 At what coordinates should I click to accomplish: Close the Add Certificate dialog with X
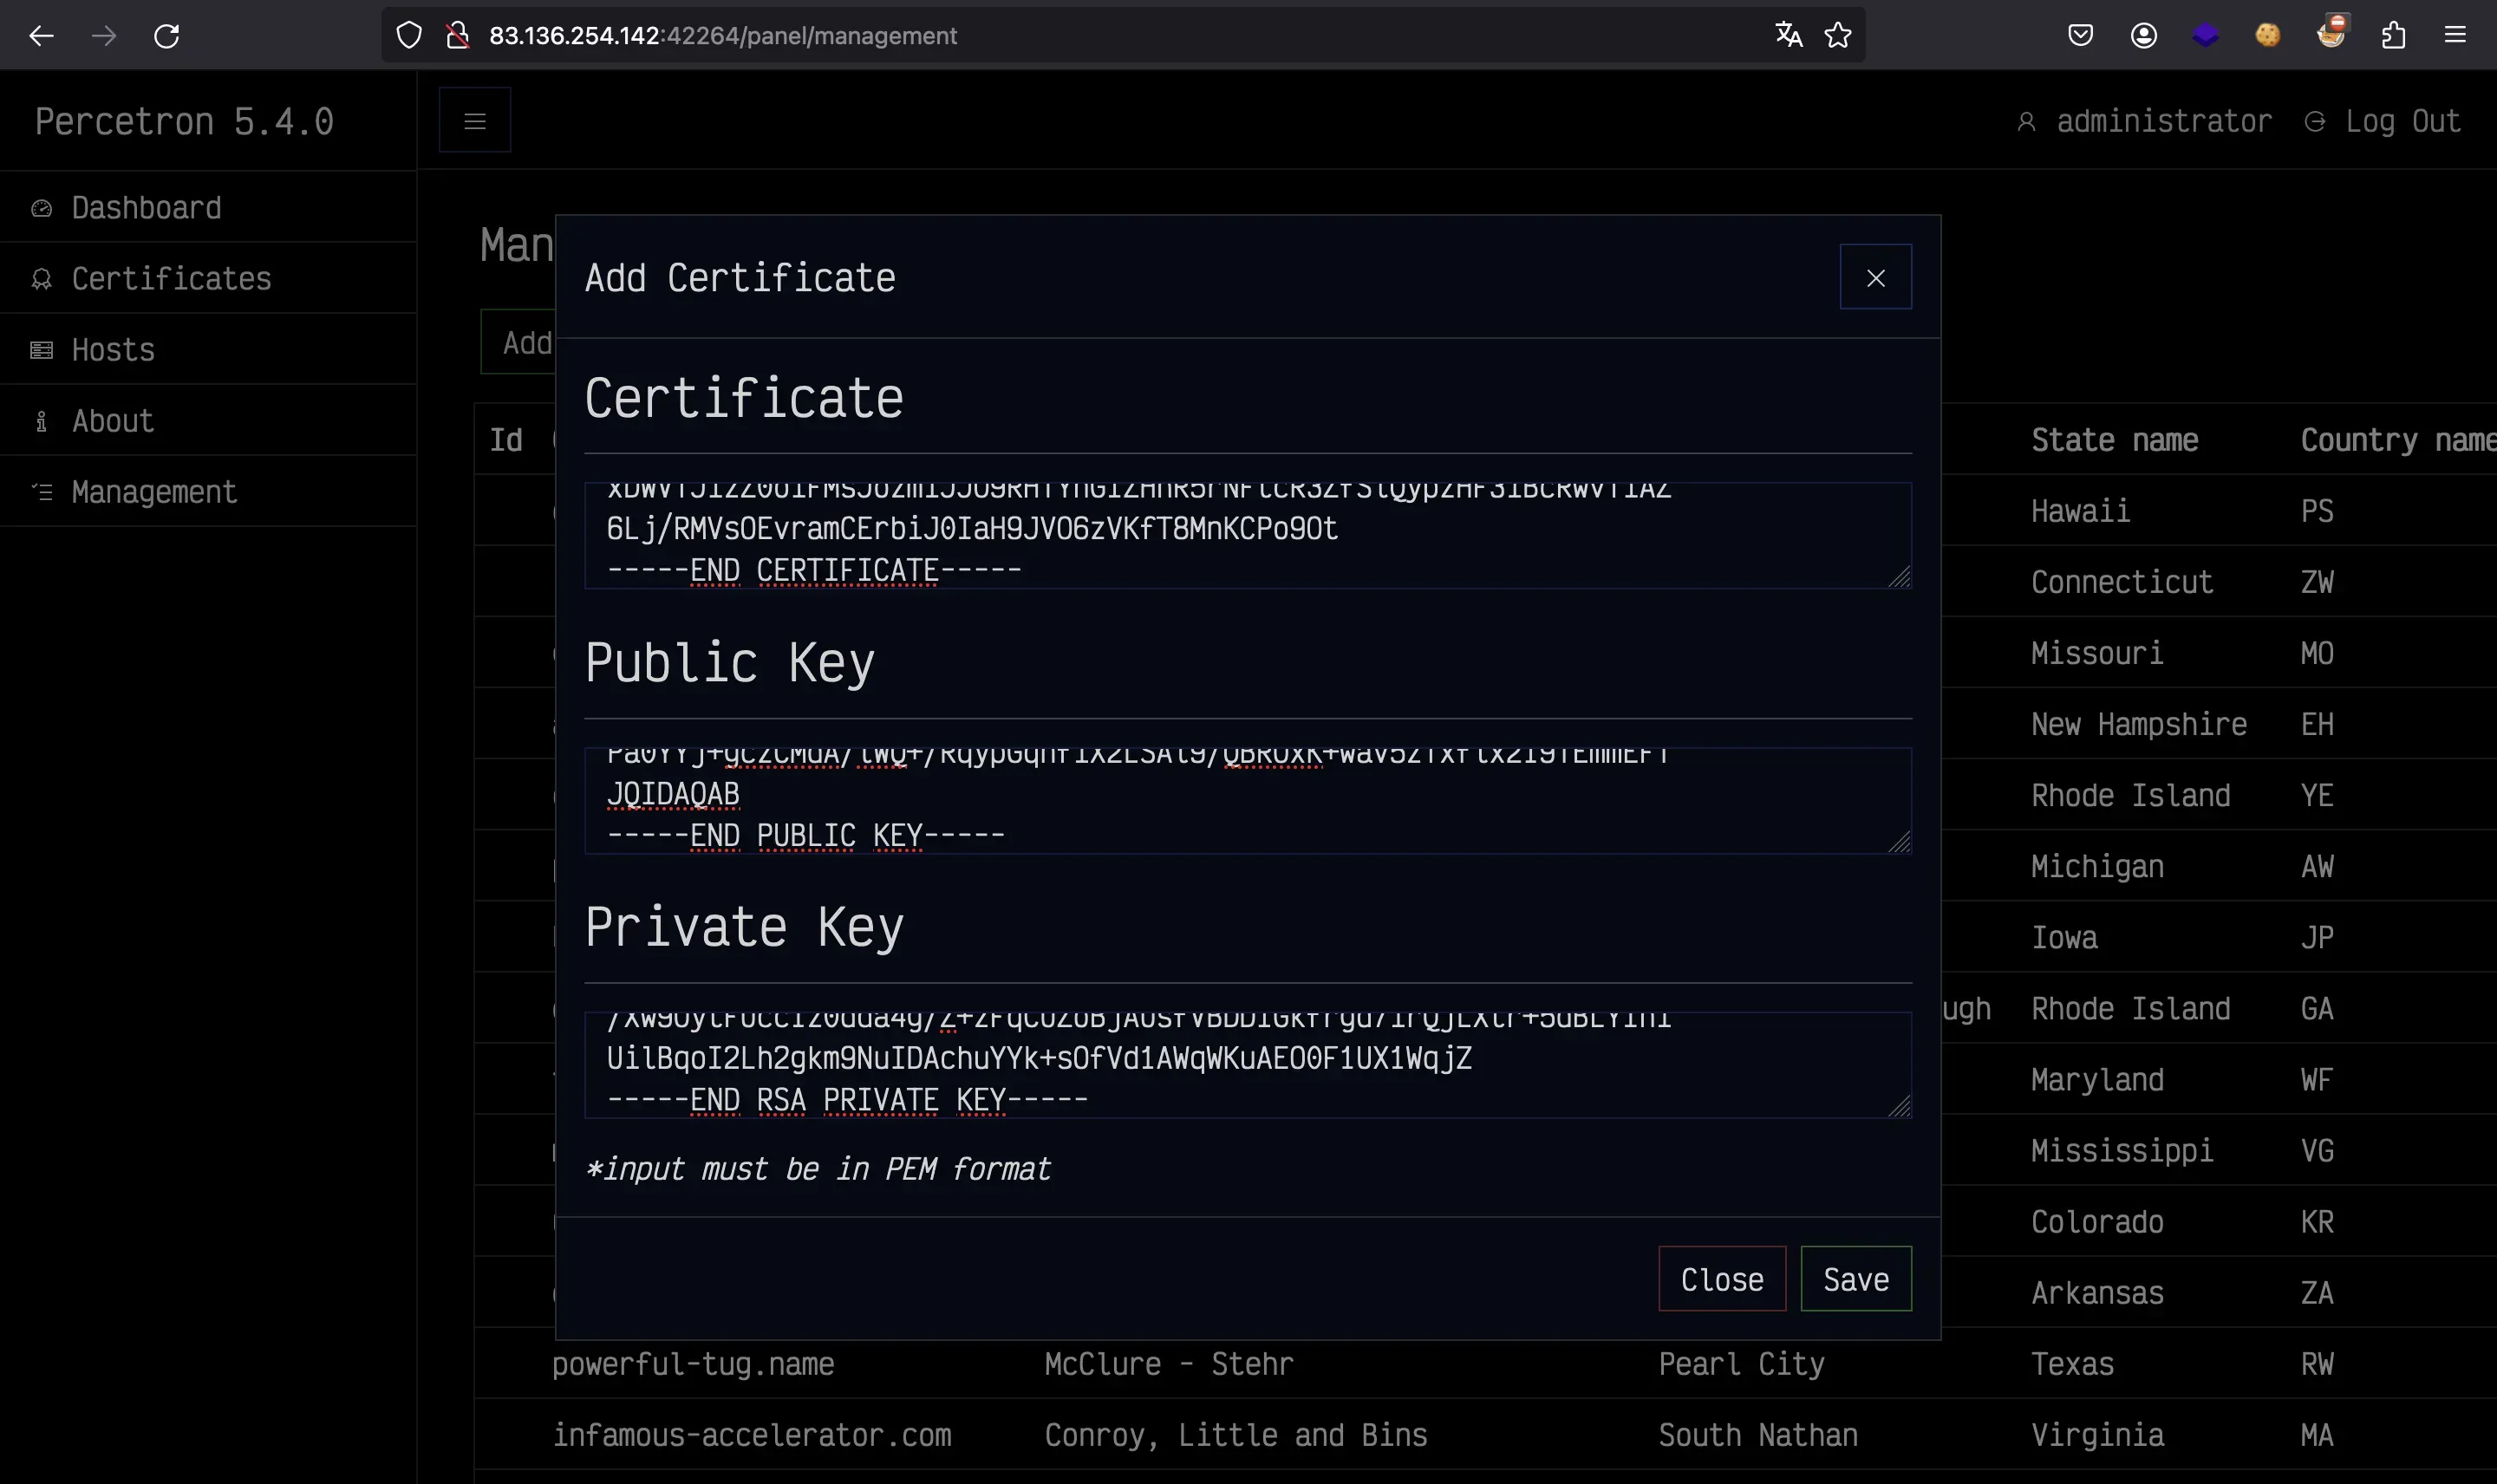click(1875, 278)
